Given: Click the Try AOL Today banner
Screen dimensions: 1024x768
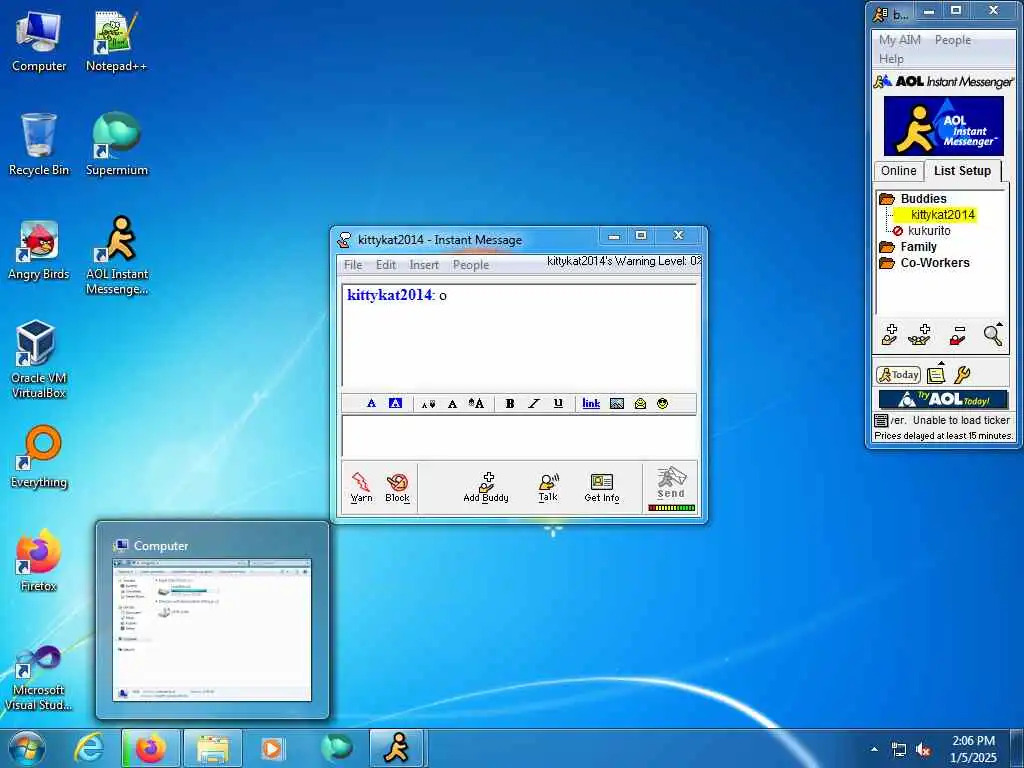Looking at the screenshot, I should point(944,398).
